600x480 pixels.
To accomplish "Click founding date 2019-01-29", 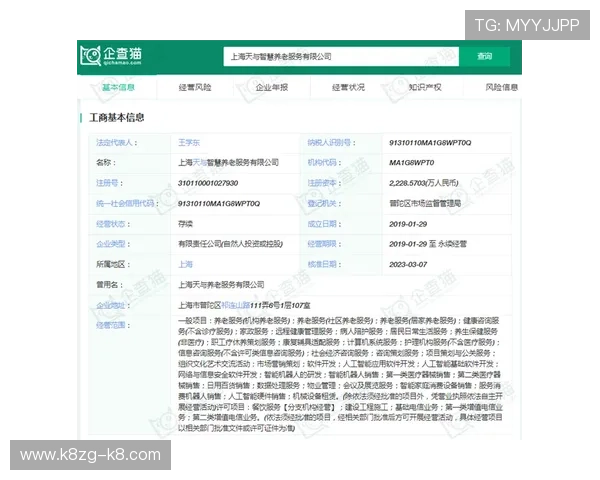I will click(408, 224).
